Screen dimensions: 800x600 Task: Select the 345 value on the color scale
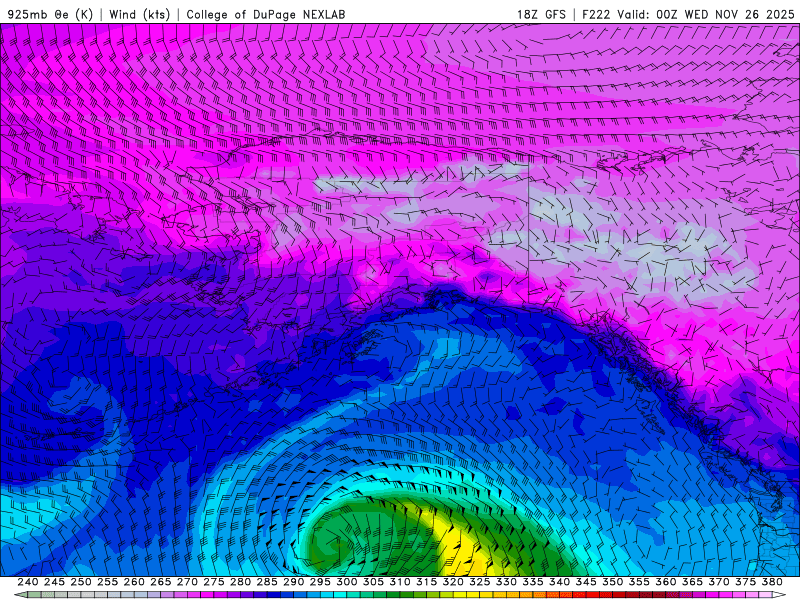coord(586,582)
